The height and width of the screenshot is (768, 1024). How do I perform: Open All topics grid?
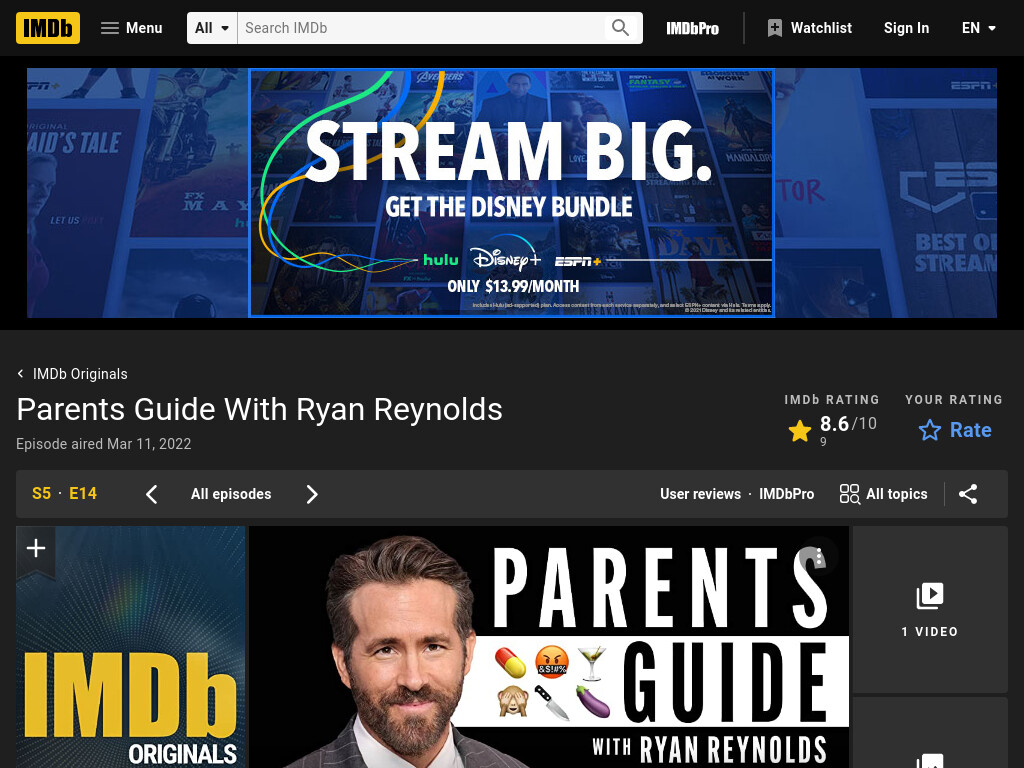[x=883, y=494]
